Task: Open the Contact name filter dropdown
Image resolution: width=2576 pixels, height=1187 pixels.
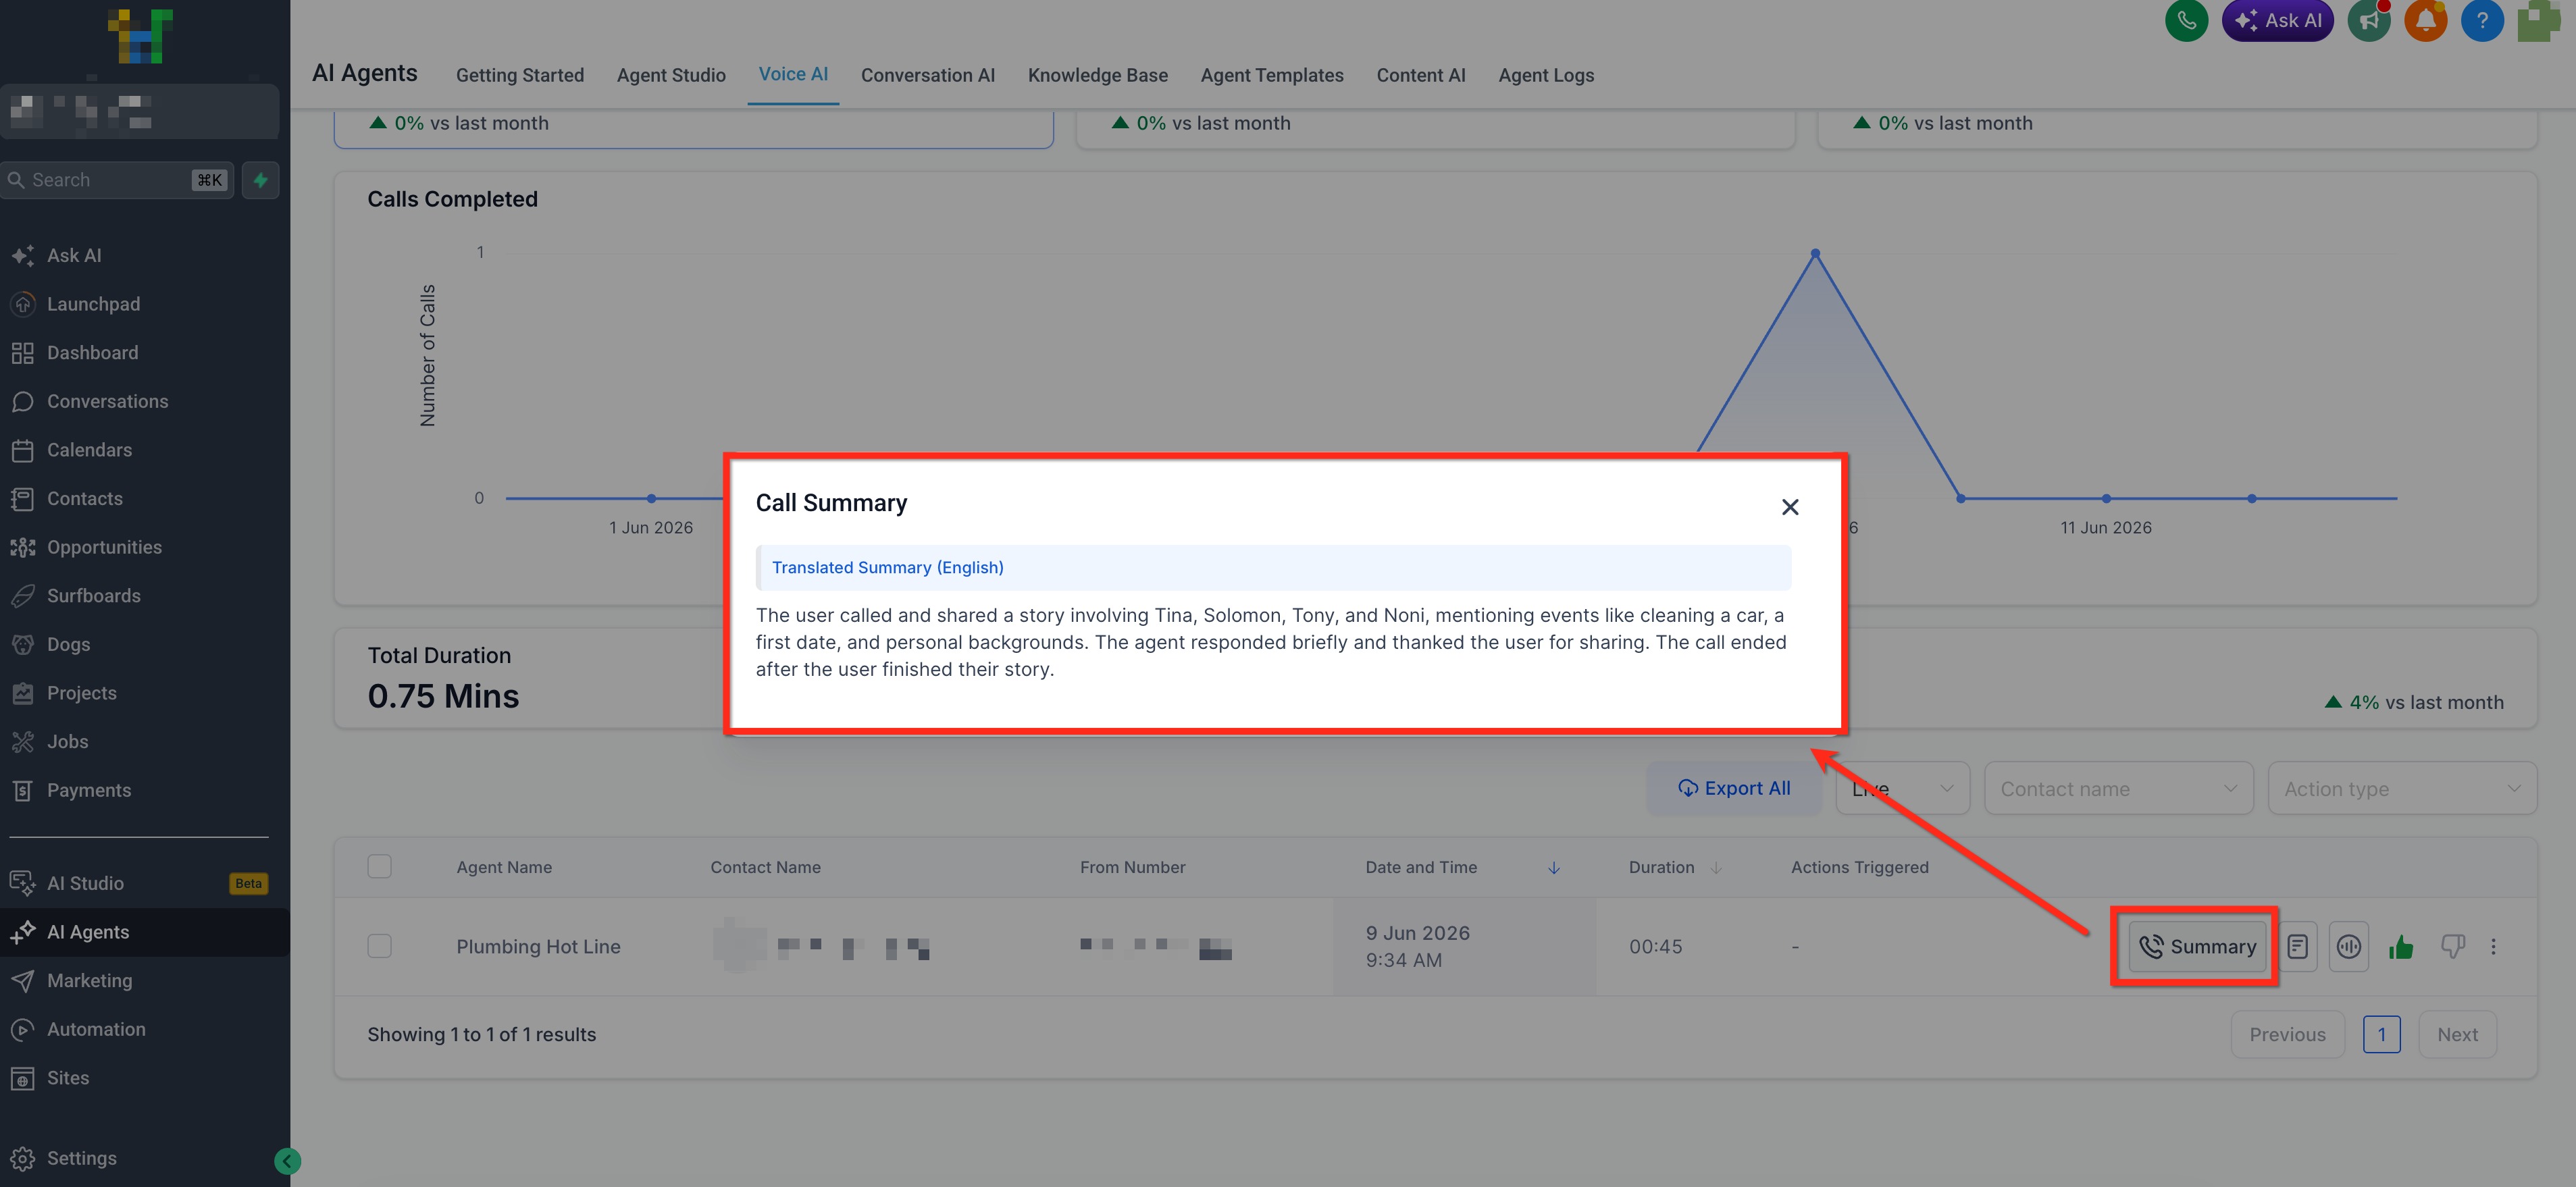Action: click(2118, 788)
